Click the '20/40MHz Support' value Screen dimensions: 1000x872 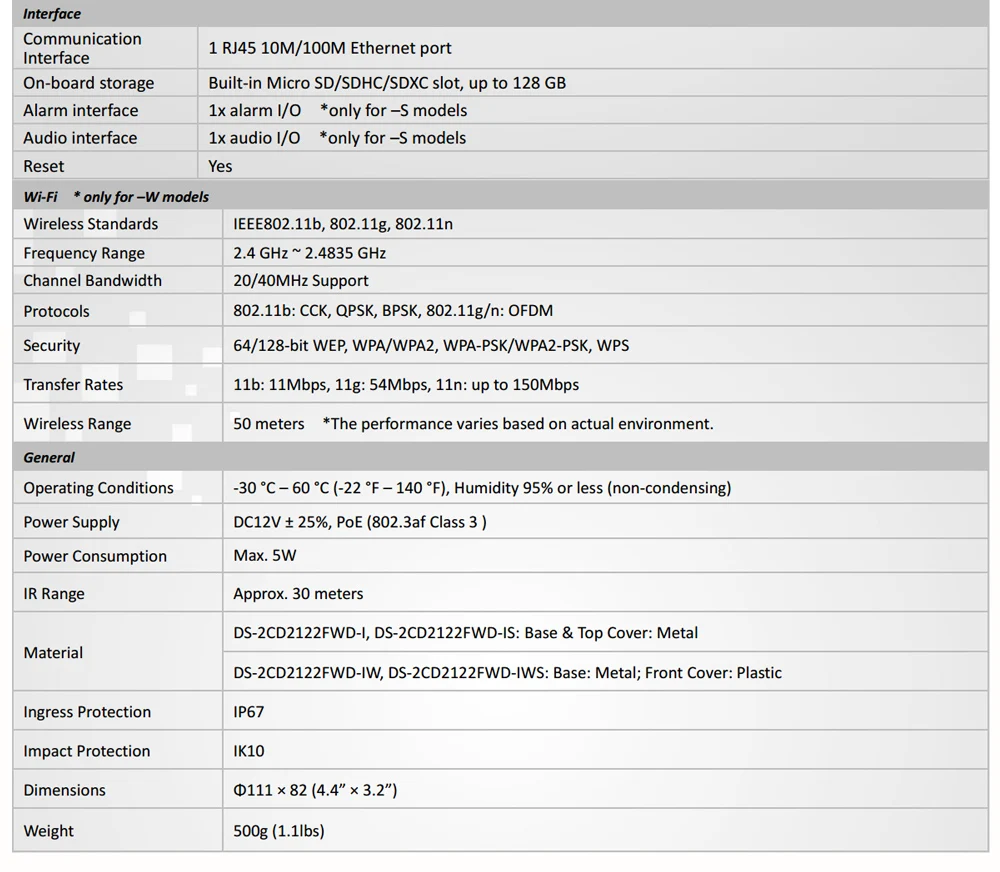click(x=301, y=281)
